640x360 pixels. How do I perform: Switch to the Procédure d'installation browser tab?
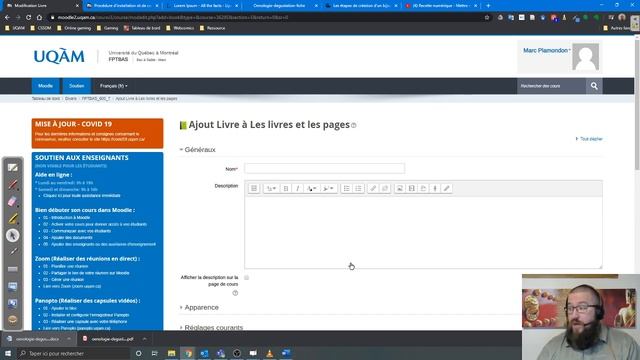pyautogui.click(x=122, y=6)
